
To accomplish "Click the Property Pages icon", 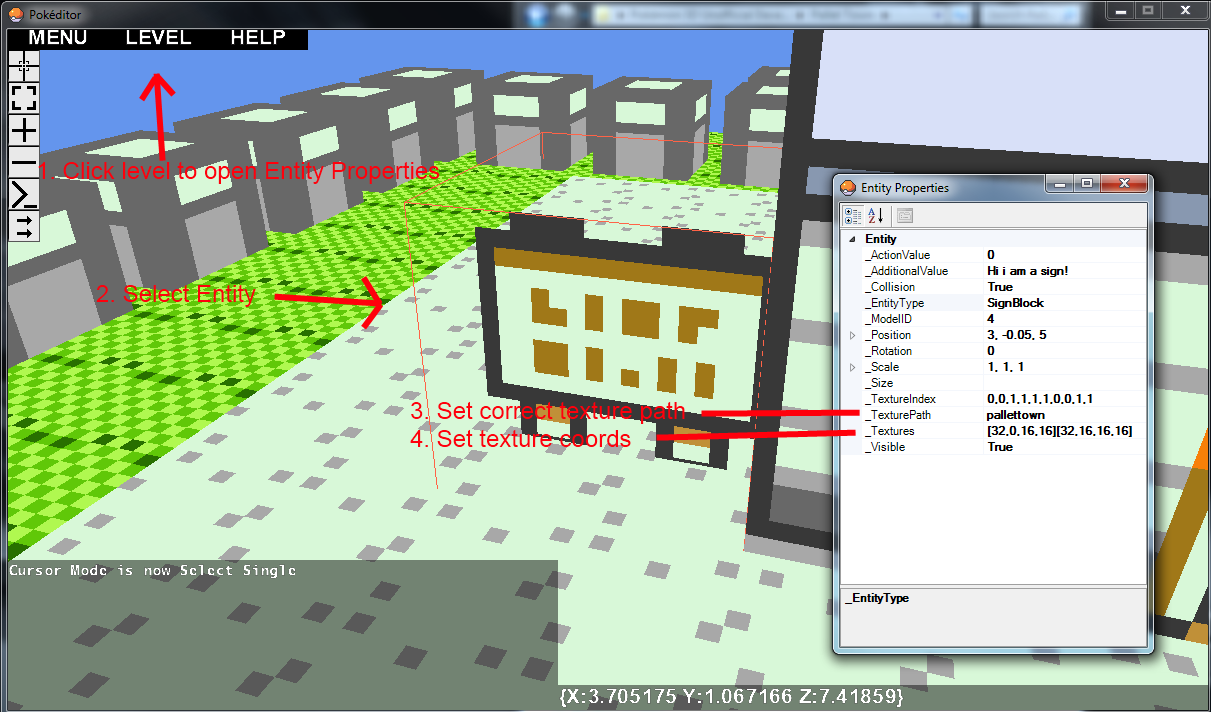I will point(904,215).
